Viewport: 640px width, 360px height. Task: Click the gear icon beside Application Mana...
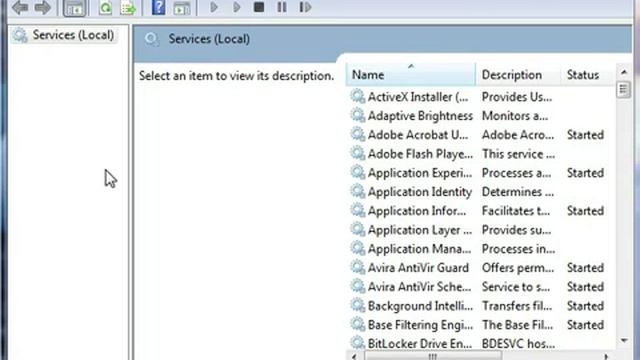point(358,248)
